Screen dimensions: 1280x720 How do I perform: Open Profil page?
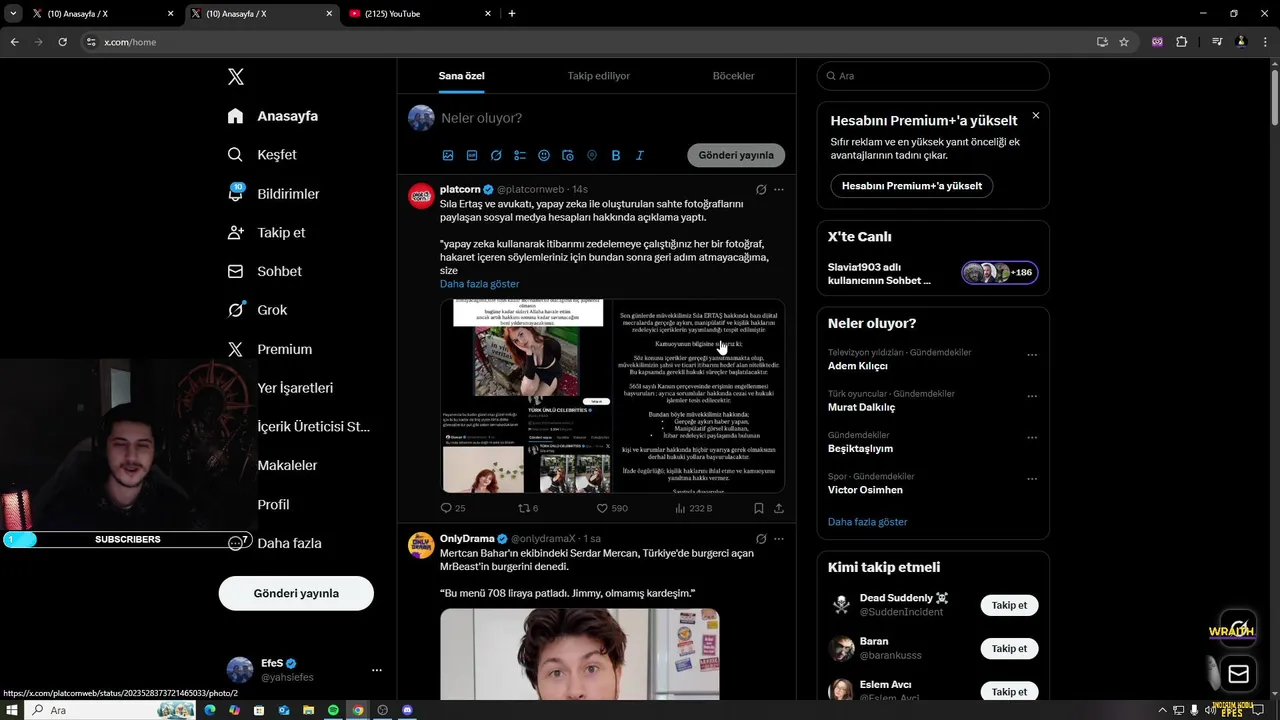[273, 504]
